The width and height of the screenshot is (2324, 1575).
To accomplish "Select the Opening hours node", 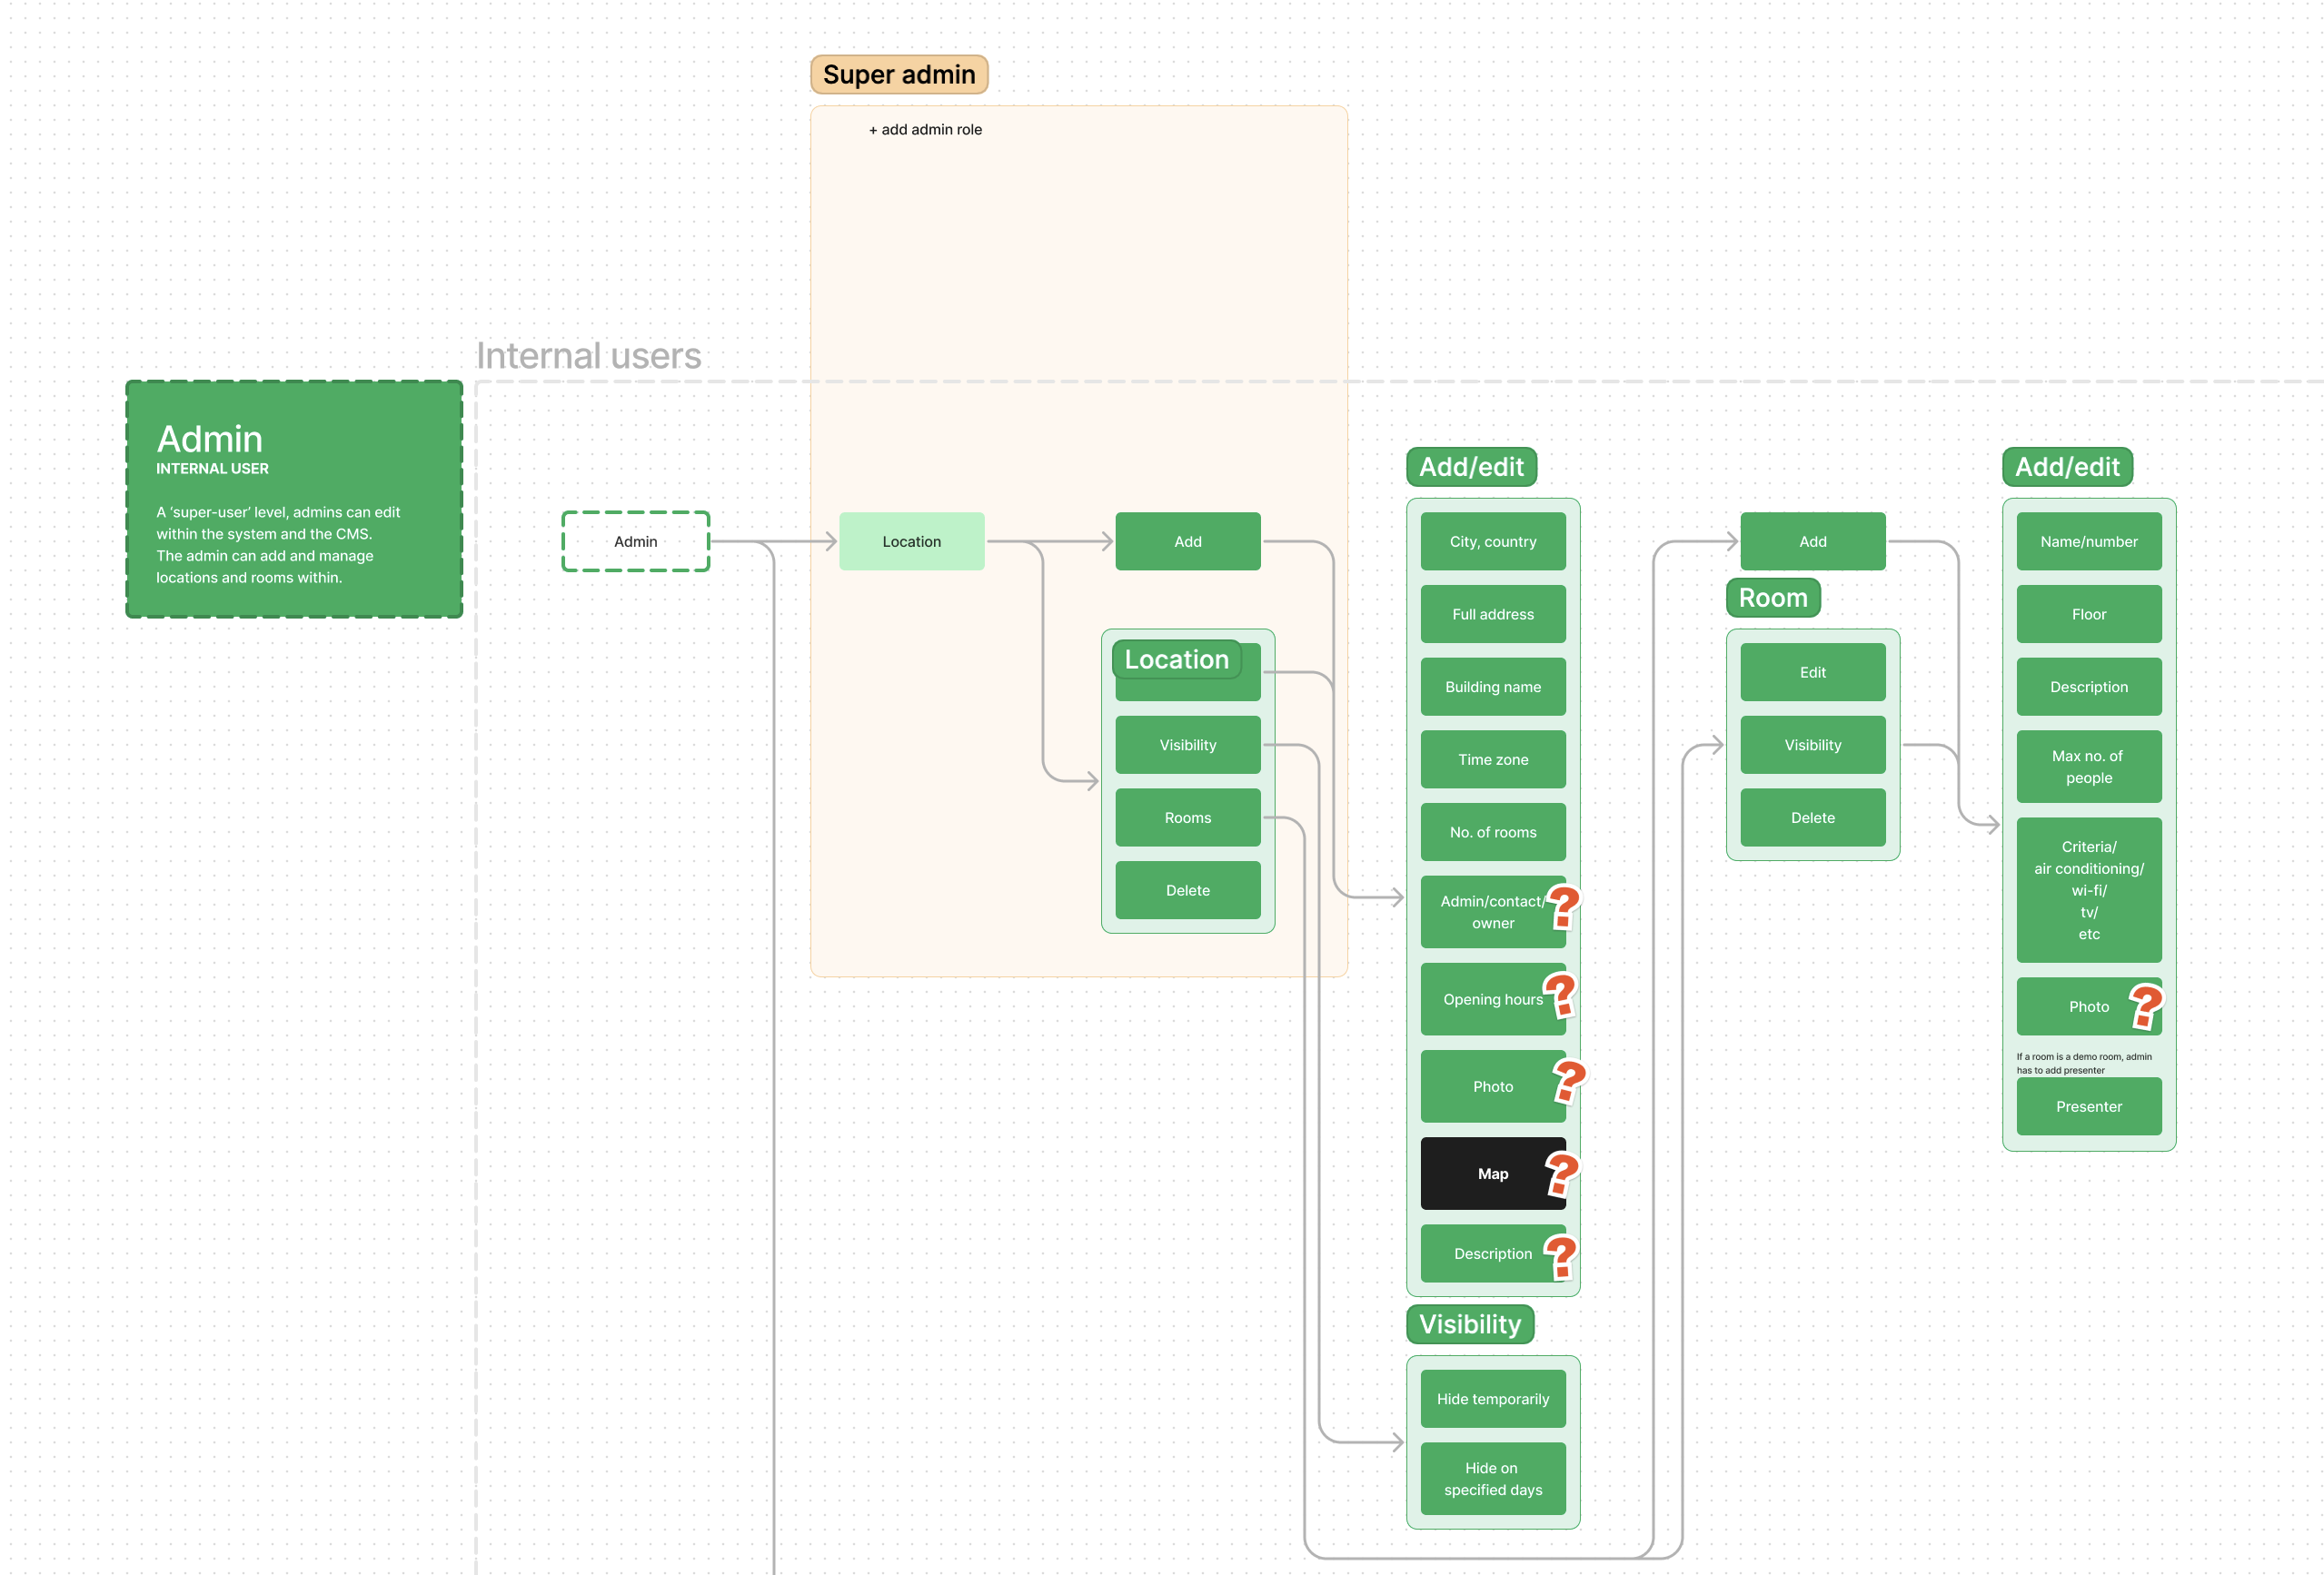I will coord(1493,999).
